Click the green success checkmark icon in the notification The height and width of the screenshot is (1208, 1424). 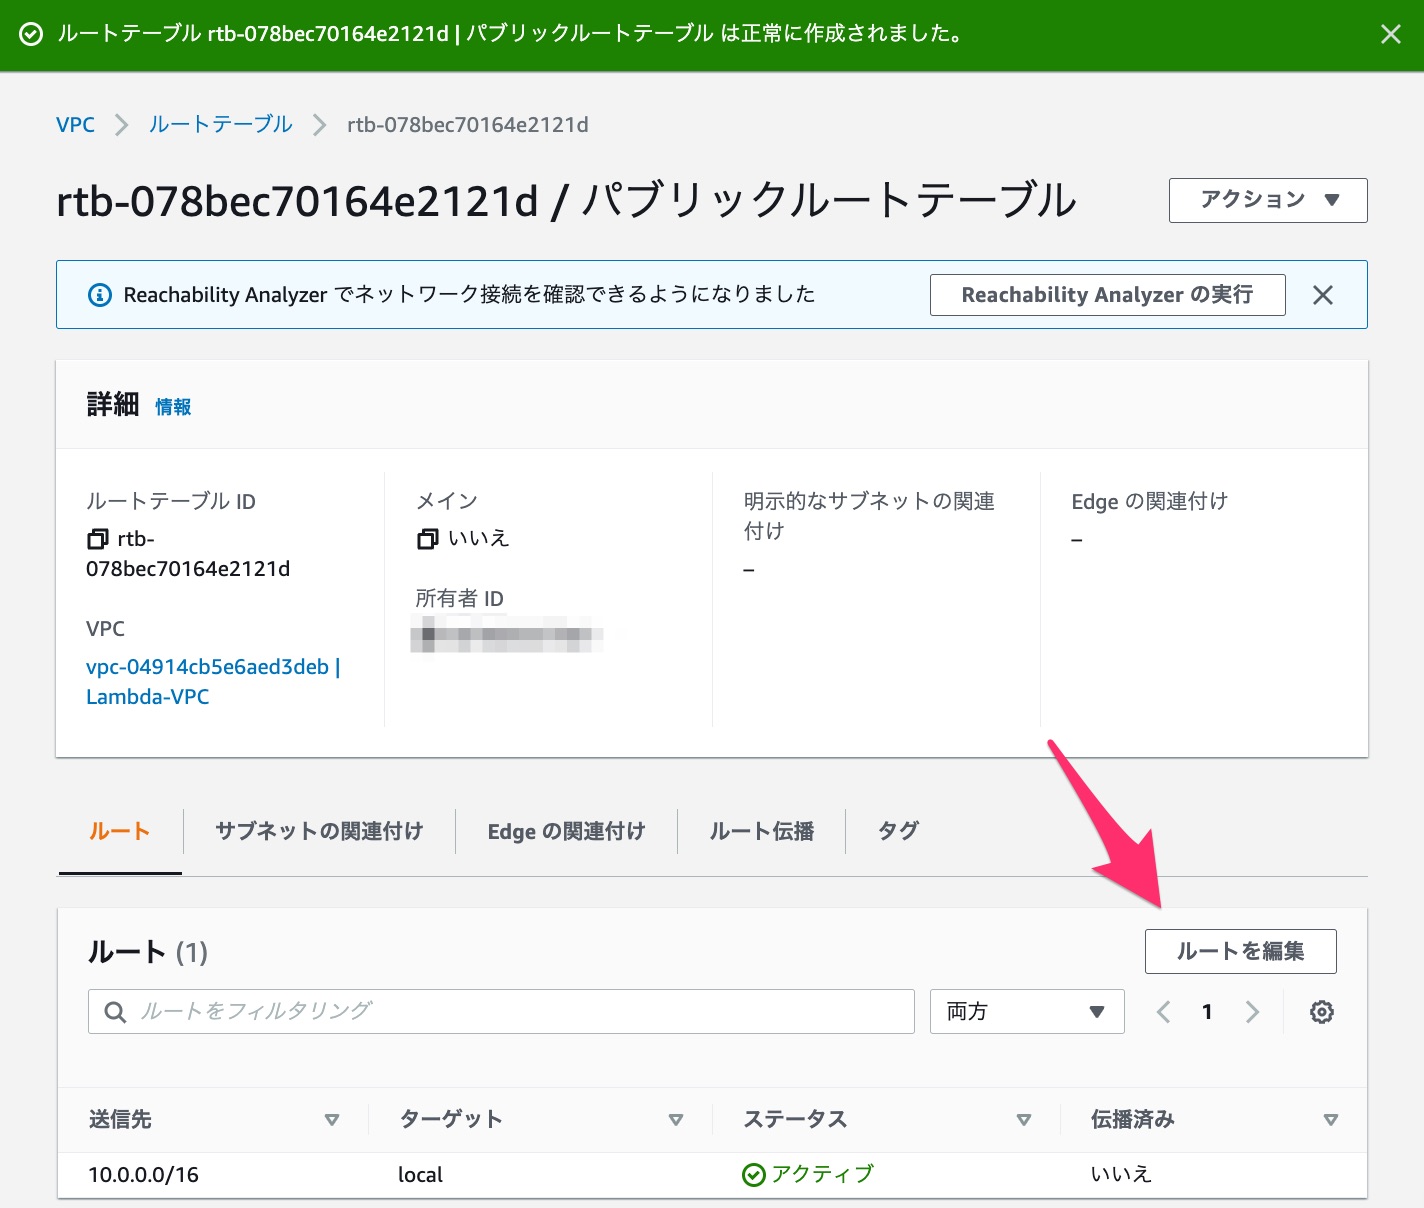pos(31,34)
